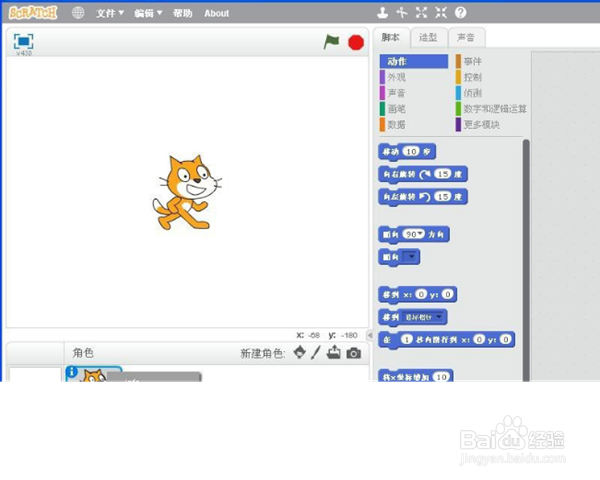This screenshot has width=600, height=480.
Task: Edit the 10 value in move block
Action: [411, 152]
